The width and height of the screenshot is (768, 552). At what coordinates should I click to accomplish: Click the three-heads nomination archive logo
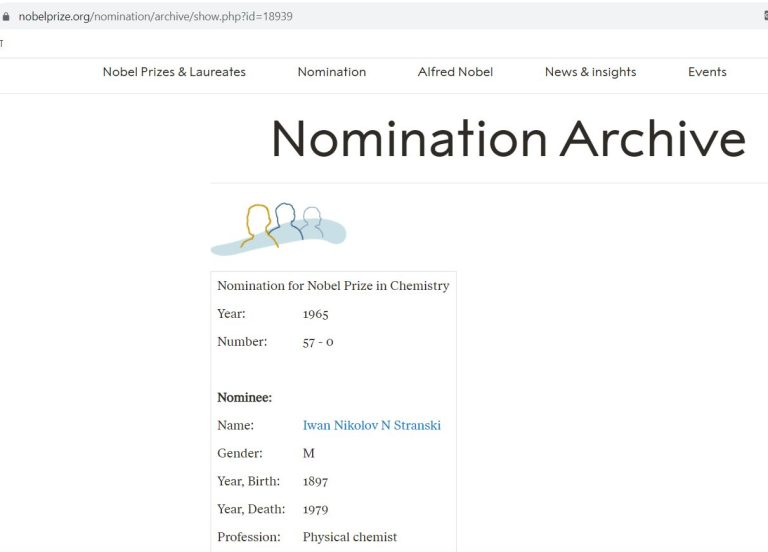(x=278, y=228)
